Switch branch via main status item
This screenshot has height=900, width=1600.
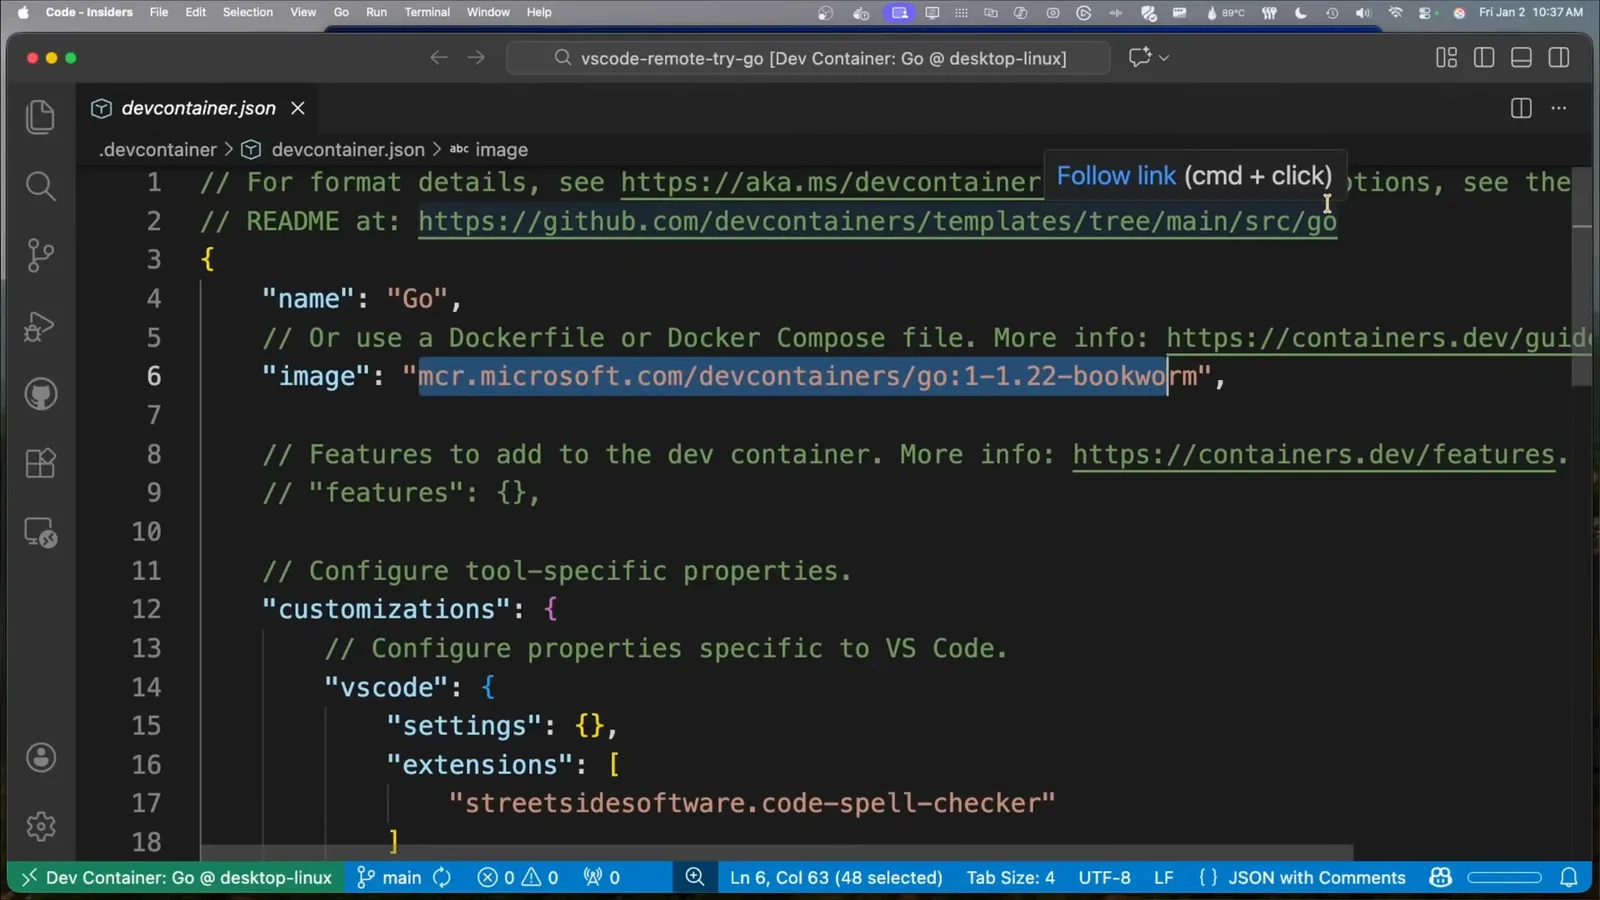(390, 877)
